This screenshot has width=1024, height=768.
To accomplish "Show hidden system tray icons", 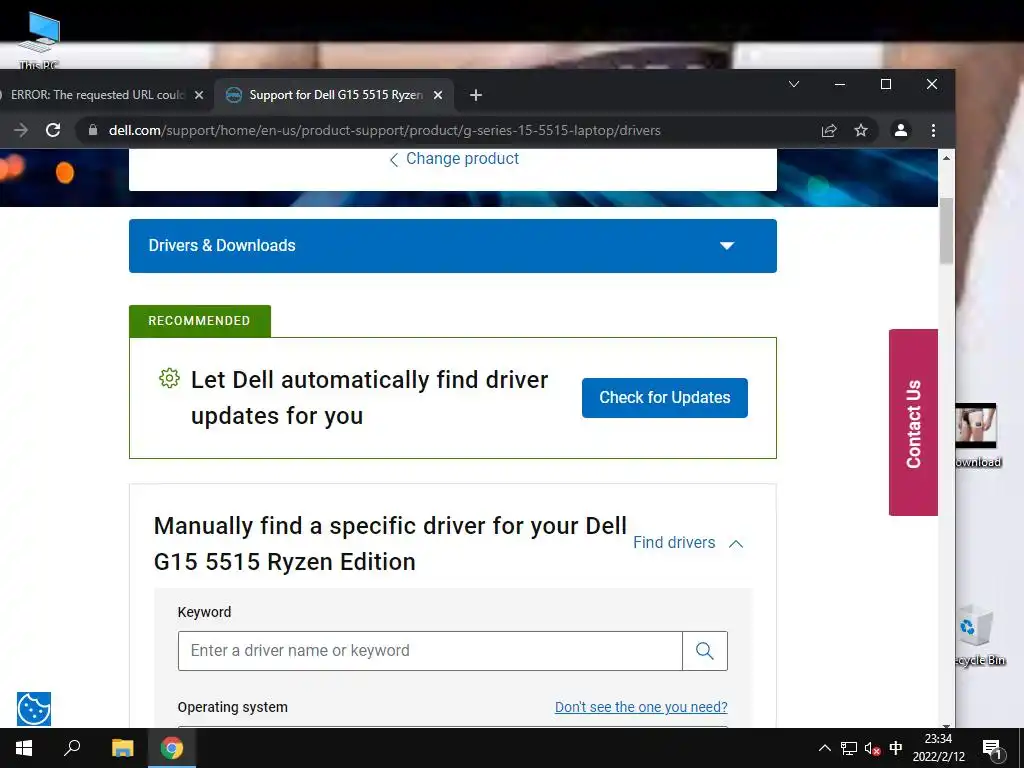I will coord(825,748).
